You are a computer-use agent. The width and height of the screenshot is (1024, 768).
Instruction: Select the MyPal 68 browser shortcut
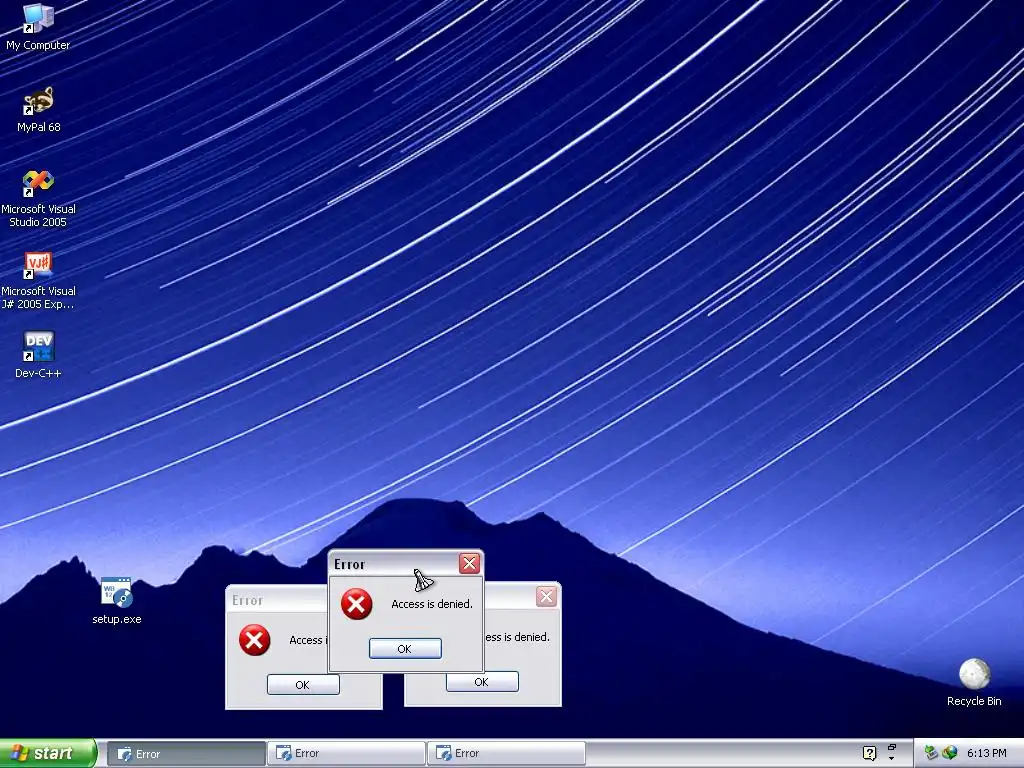pos(38,110)
